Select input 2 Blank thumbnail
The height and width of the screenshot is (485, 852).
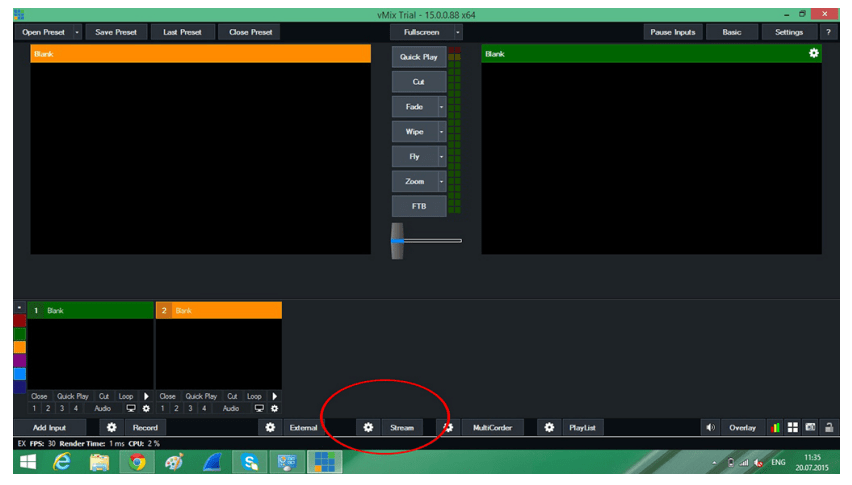[219, 354]
